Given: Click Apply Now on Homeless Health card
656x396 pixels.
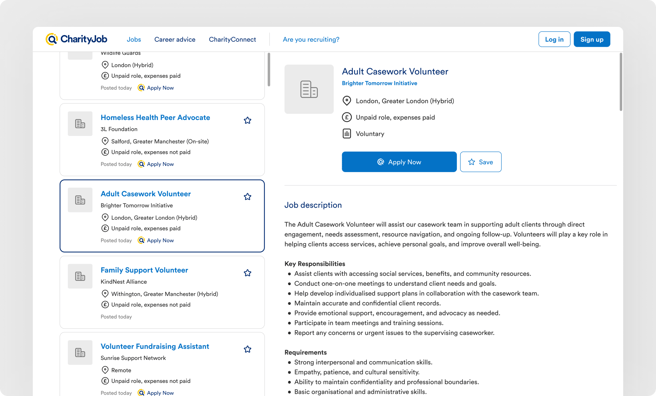Looking at the screenshot, I should point(156,164).
